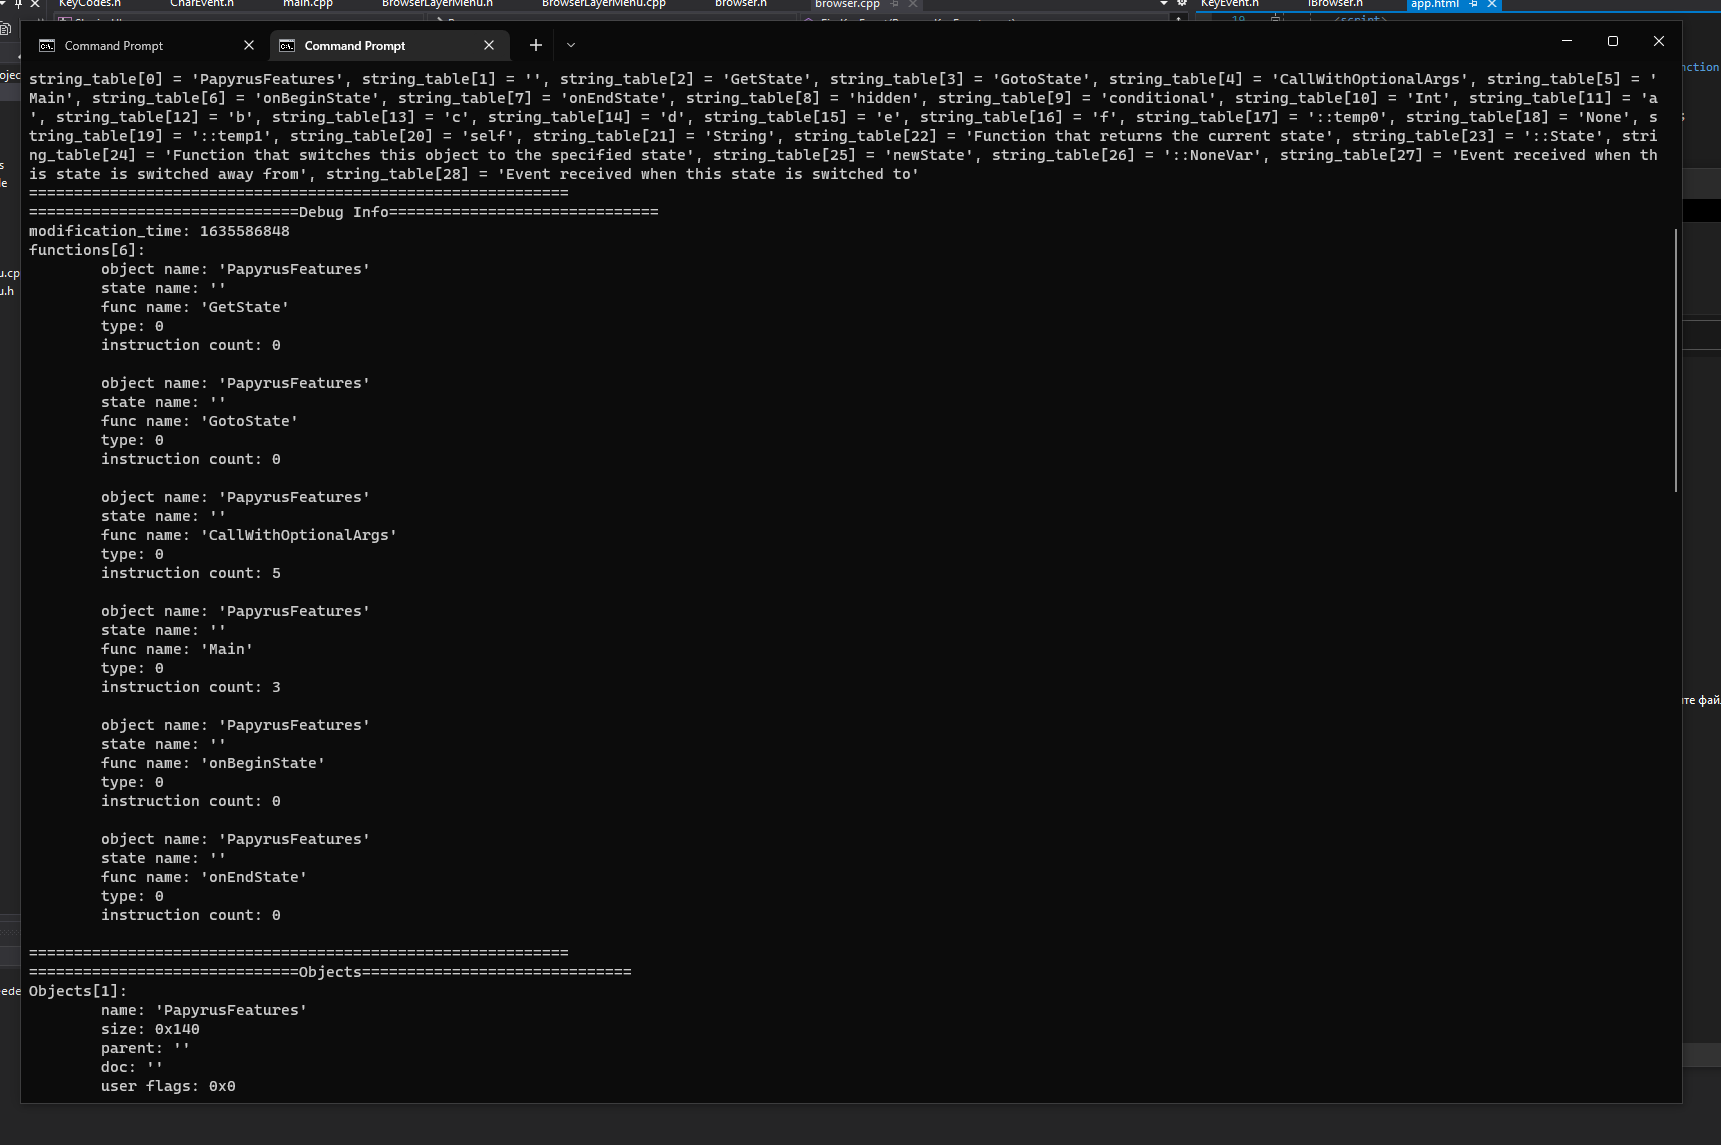Open a new terminal tab with plus button

tap(536, 45)
